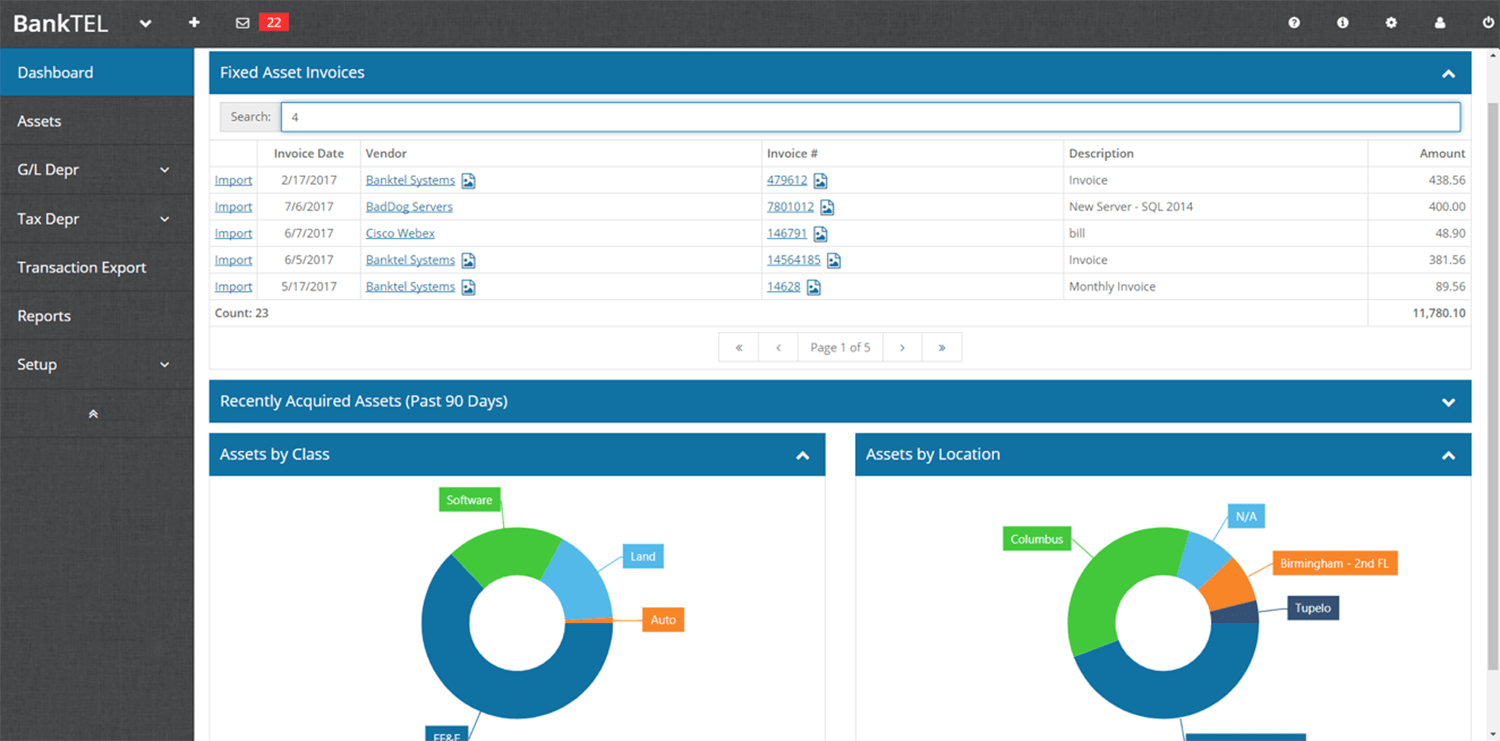Collapse the Assets by Class panel
The height and width of the screenshot is (741, 1500).
tap(802, 454)
